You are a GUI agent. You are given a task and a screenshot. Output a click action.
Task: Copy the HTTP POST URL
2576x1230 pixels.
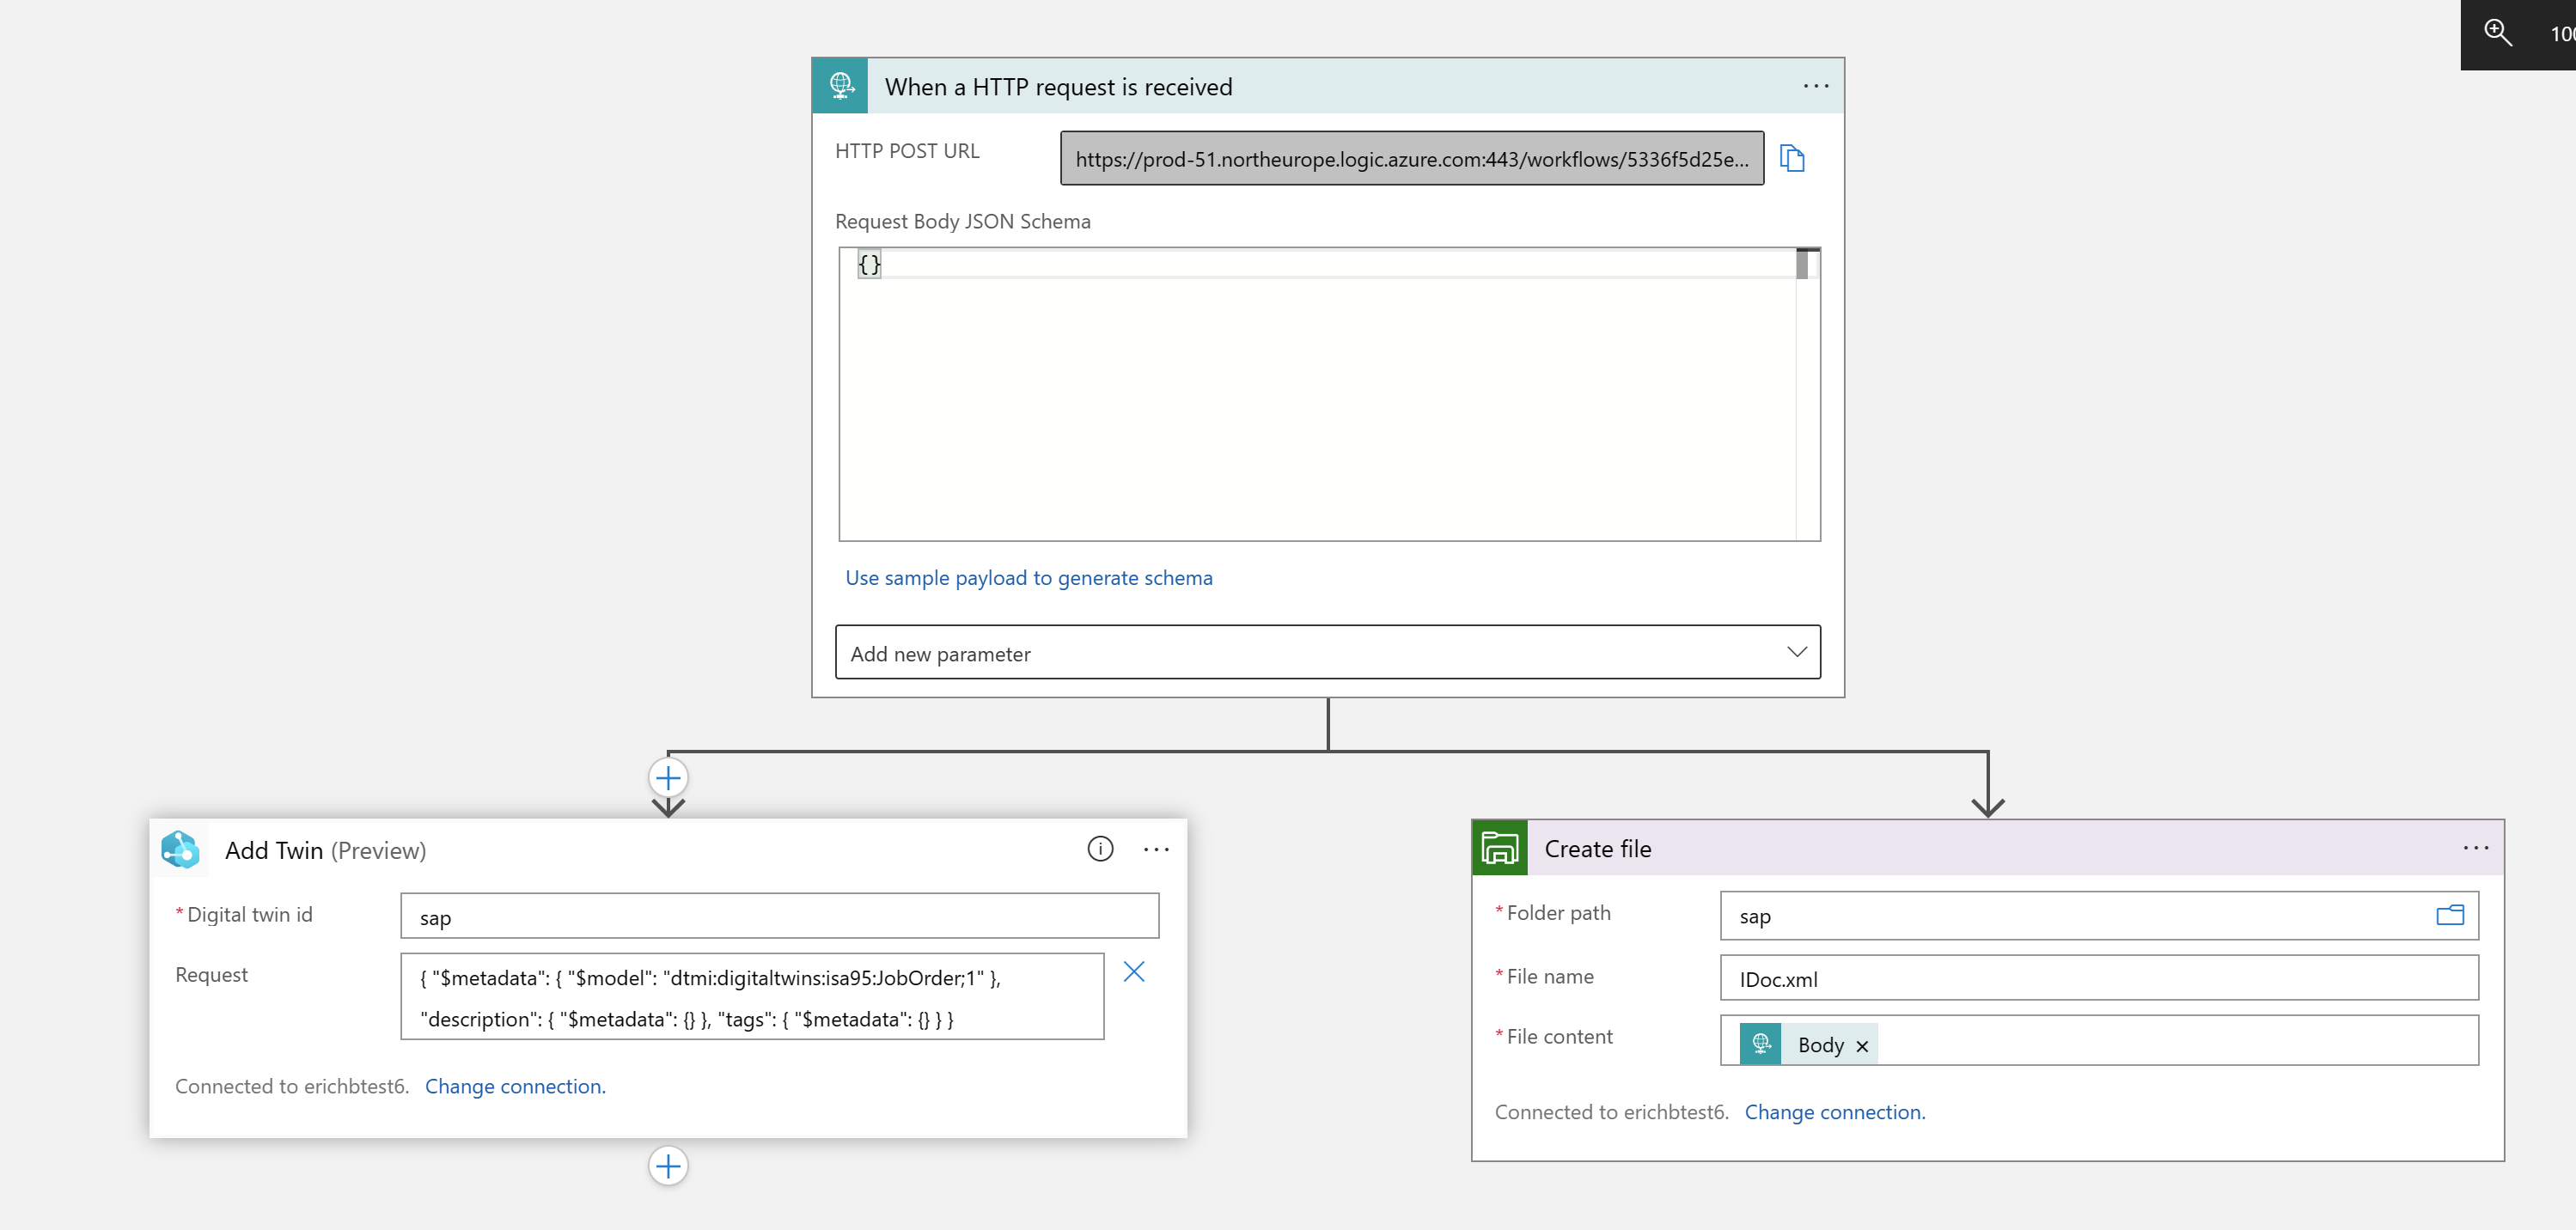pyautogui.click(x=1792, y=158)
